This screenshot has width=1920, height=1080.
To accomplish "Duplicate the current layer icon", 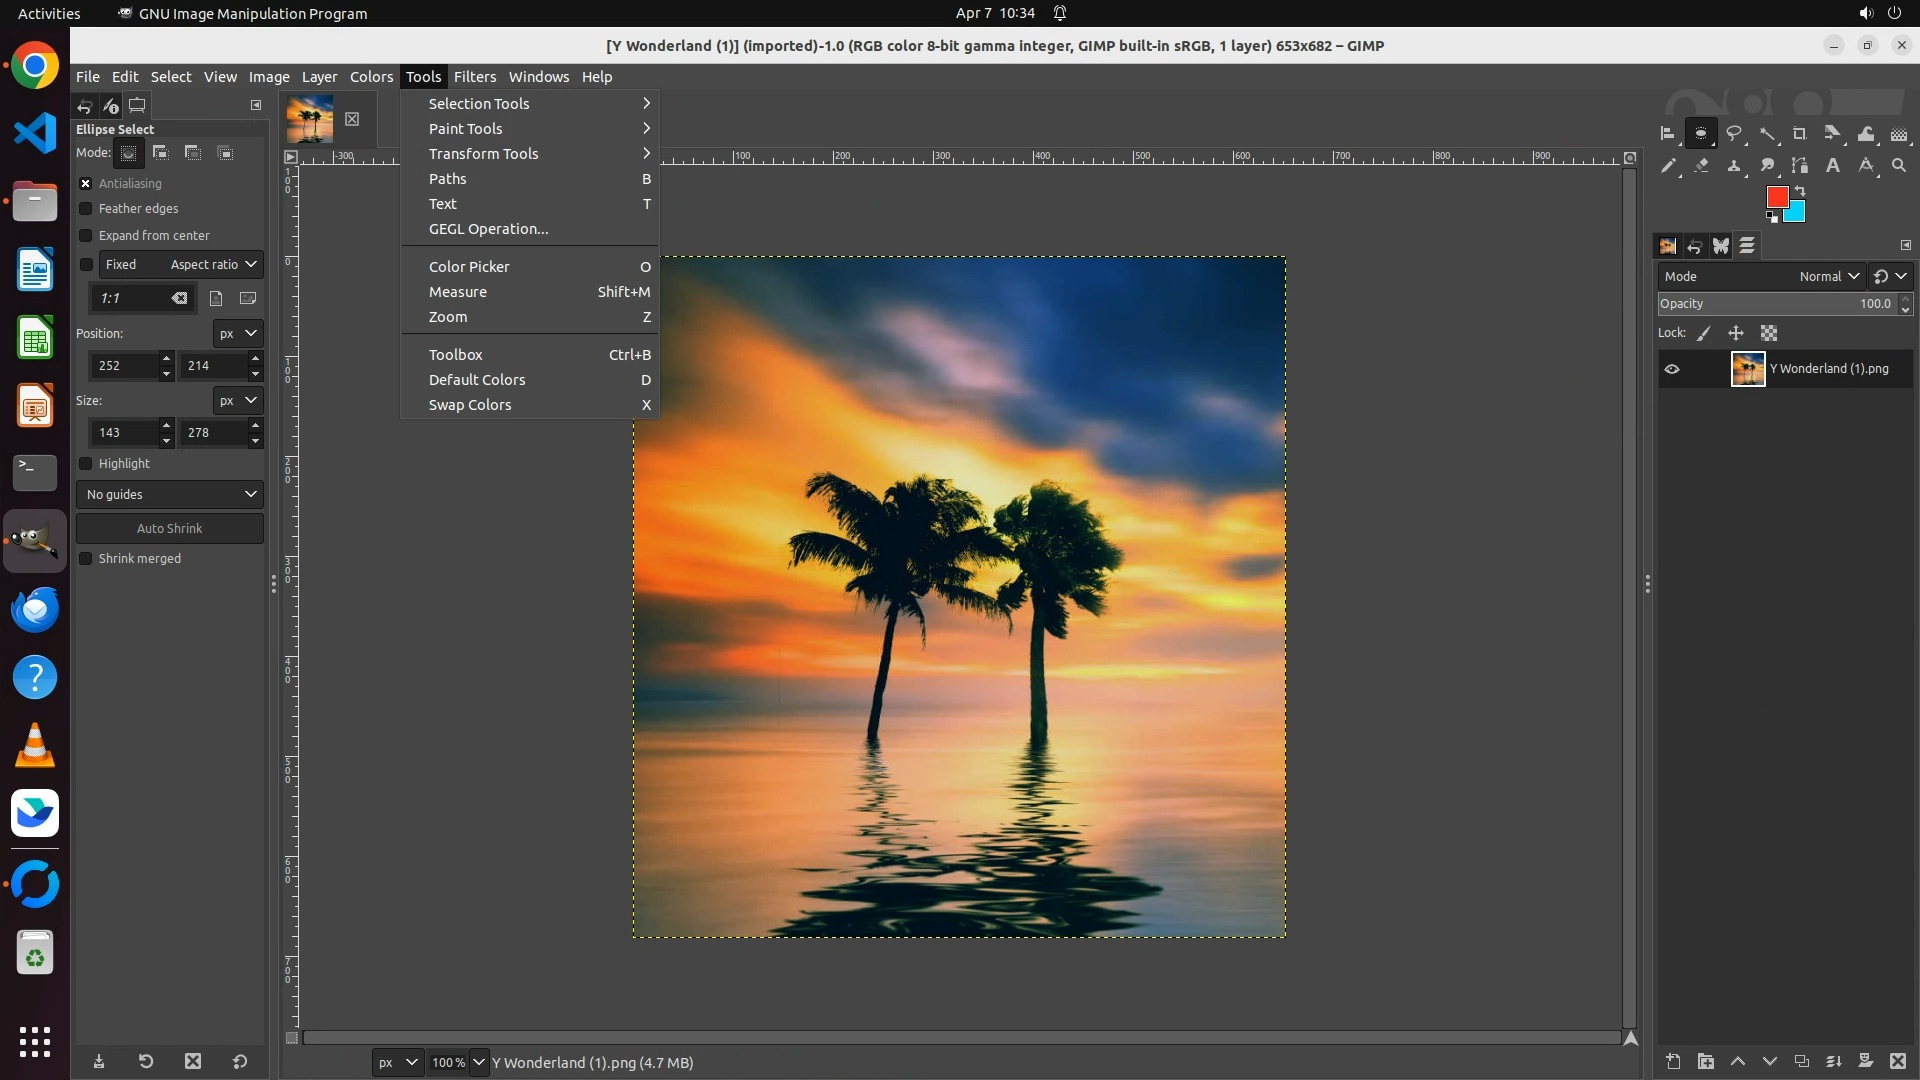I will tap(1801, 1061).
